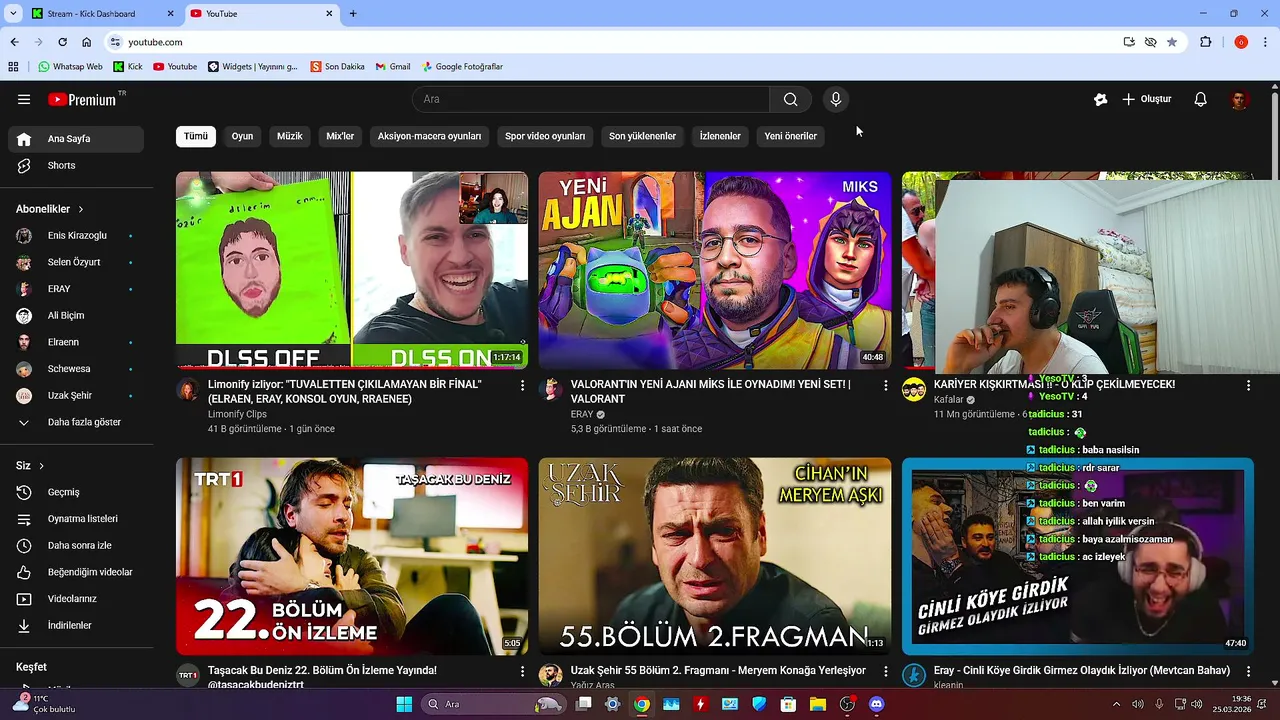Viewport: 1280px width, 720px height.
Task: Open Videolarınız in sidebar
Action: [x=76, y=599]
